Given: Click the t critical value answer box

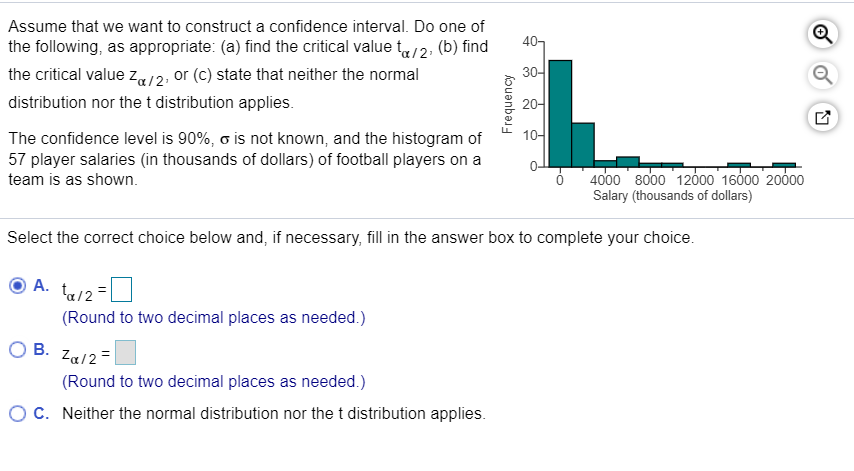Looking at the screenshot, I should coord(121,290).
